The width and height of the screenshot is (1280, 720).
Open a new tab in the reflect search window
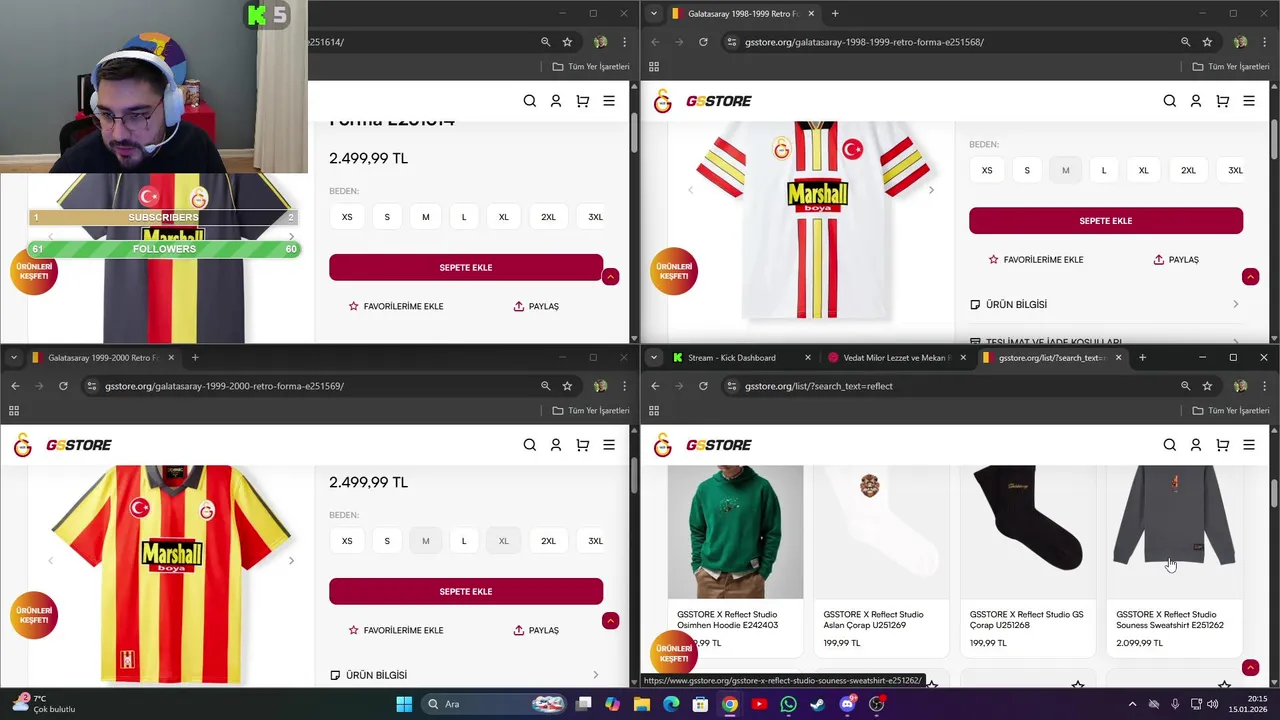[x=1142, y=357]
